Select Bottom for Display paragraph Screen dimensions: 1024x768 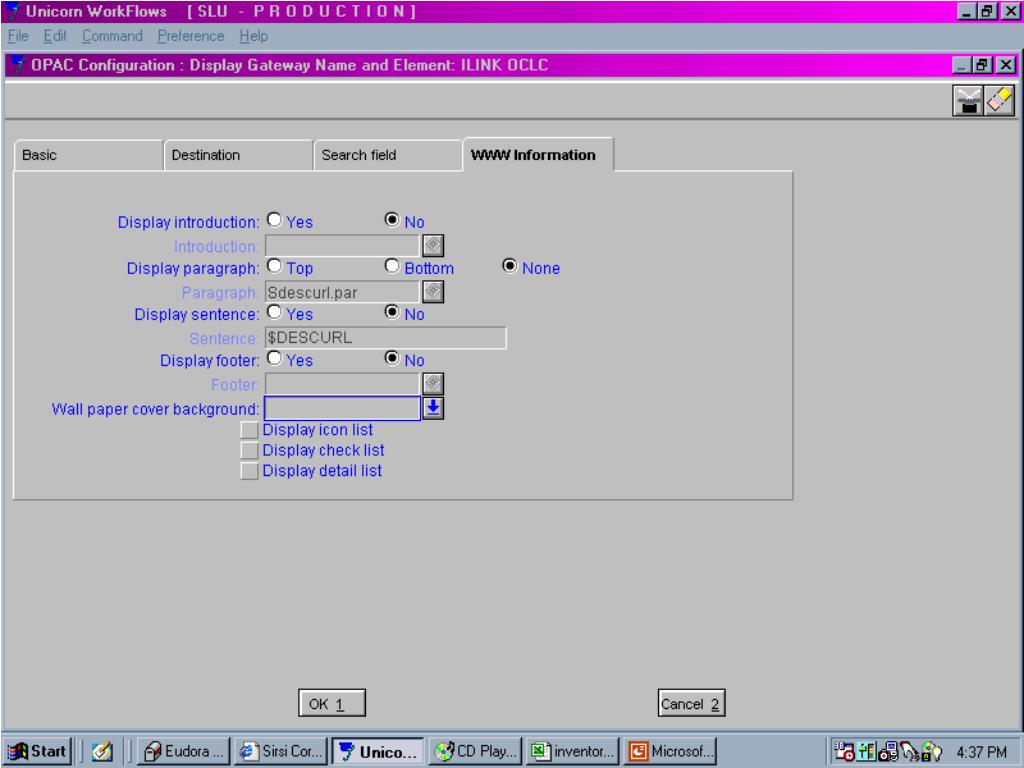pyautogui.click(x=393, y=268)
